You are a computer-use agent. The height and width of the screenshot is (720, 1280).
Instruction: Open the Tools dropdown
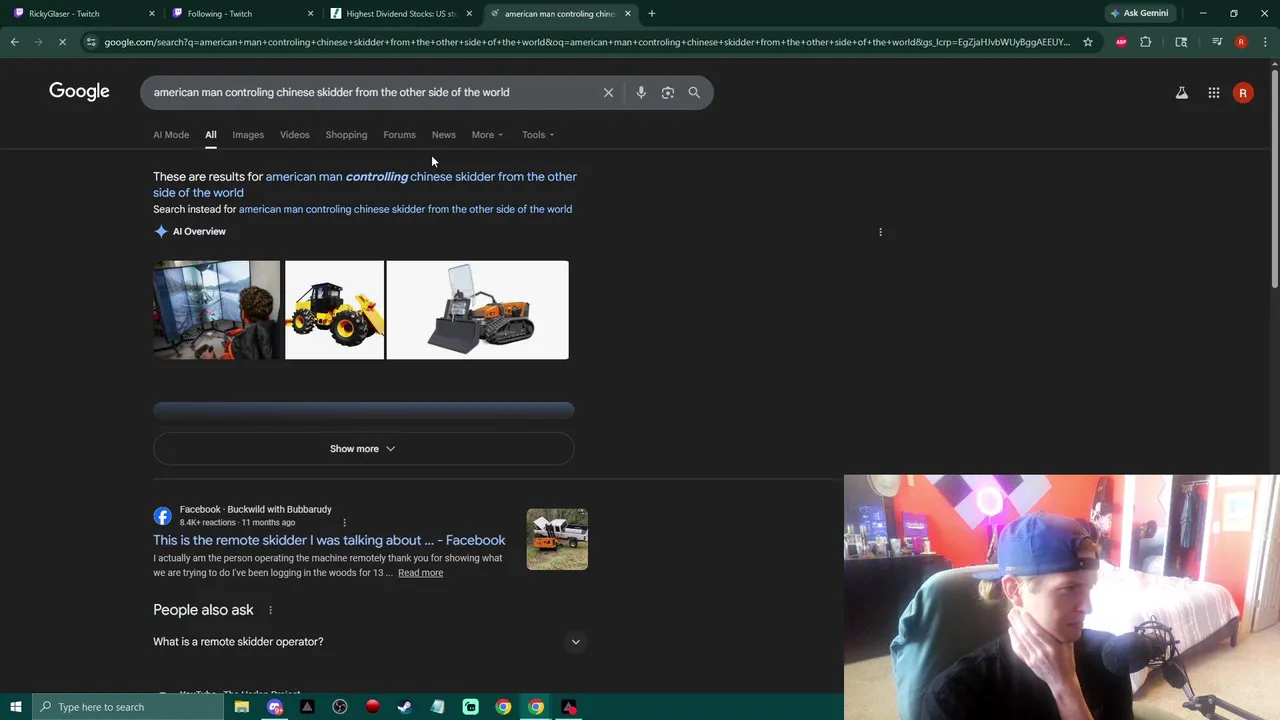pyautogui.click(x=538, y=135)
